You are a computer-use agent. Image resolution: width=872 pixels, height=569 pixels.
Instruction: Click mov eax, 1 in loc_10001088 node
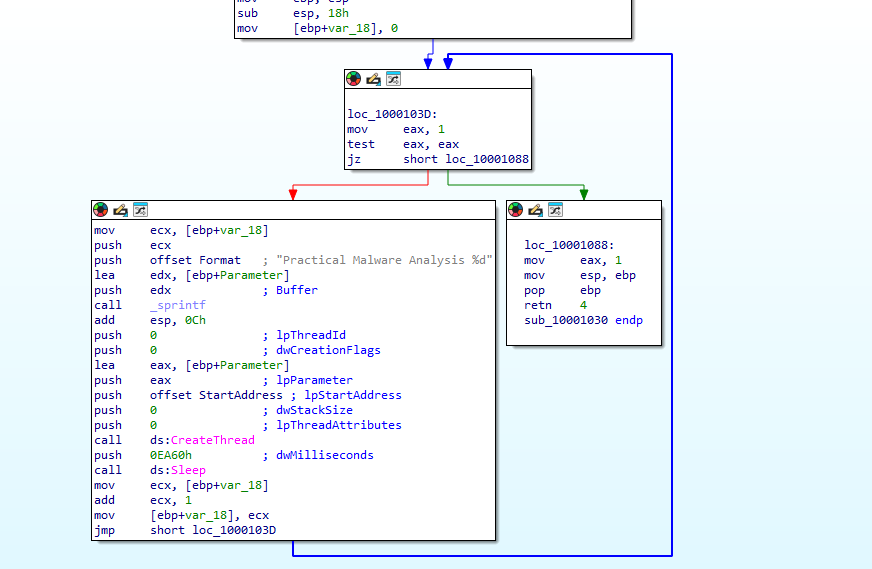tap(573, 260)
